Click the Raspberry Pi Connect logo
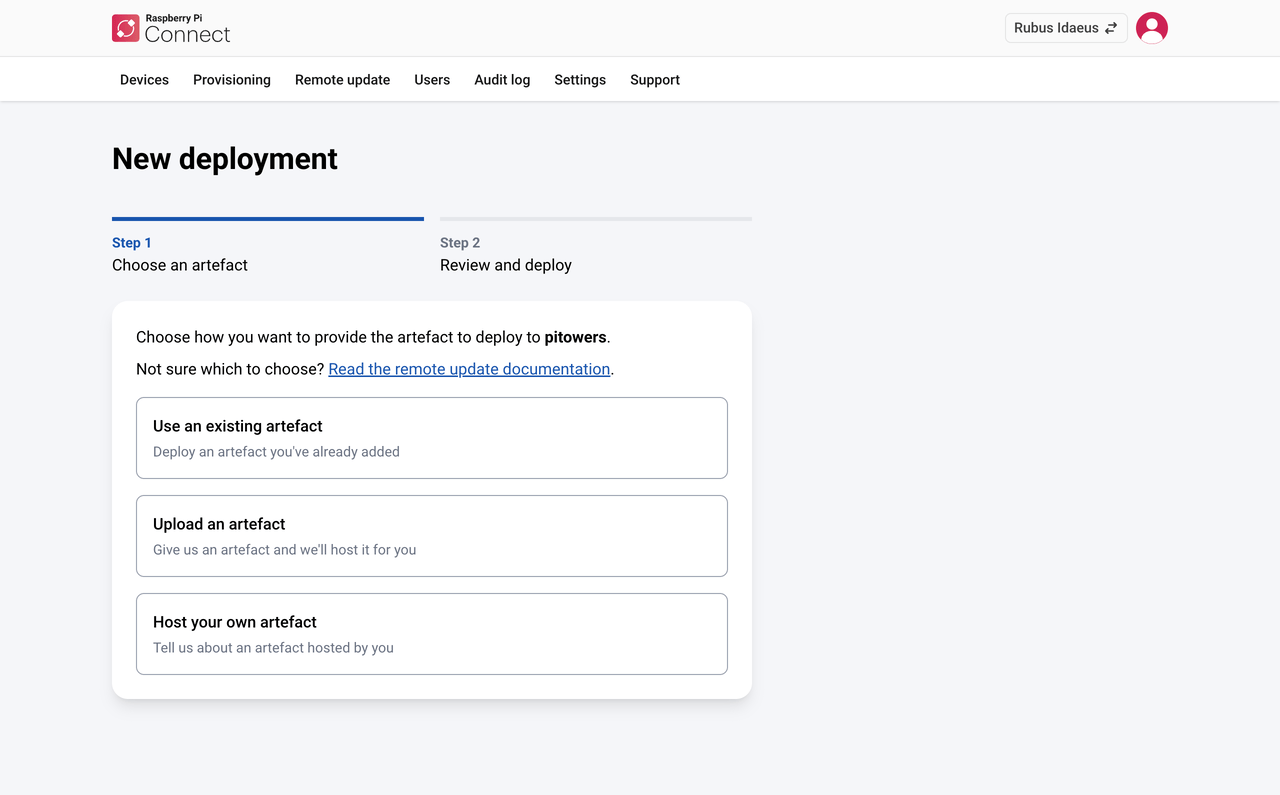Viewport: 1280px width, 795px height. 171,28
